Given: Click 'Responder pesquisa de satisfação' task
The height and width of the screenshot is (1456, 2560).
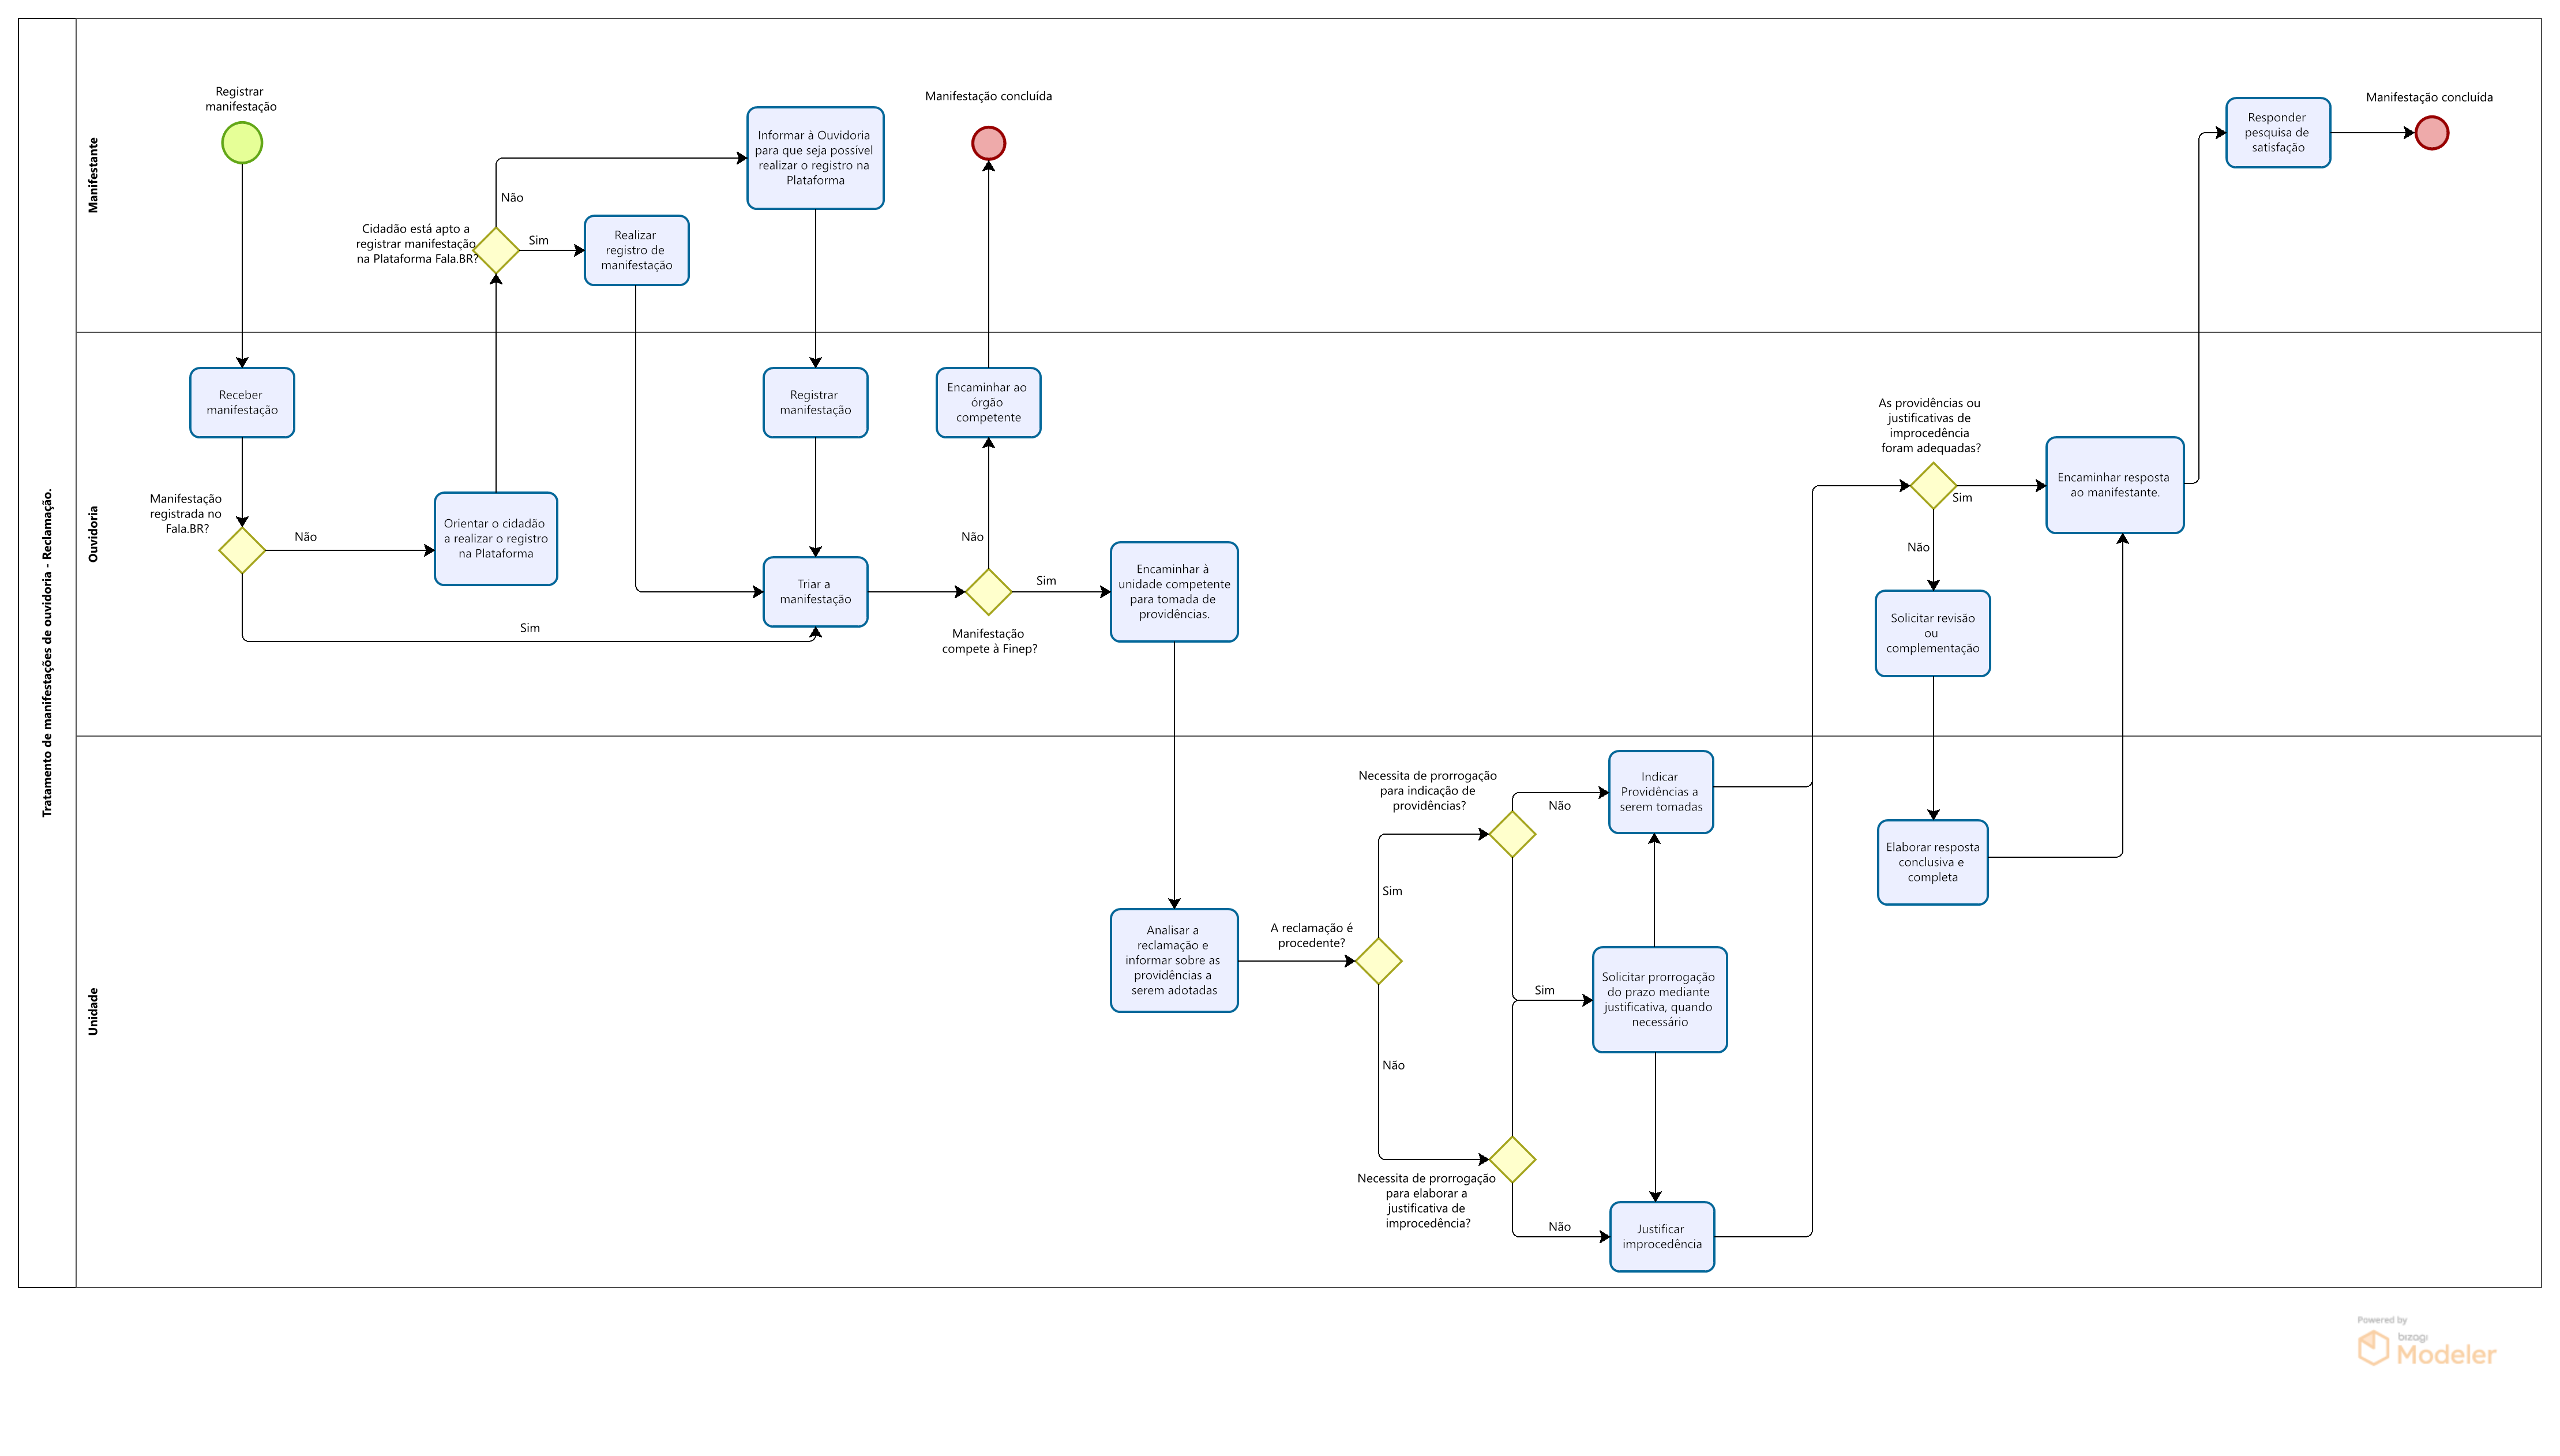Looking at the screenshot, I should tap(2277, 133).
